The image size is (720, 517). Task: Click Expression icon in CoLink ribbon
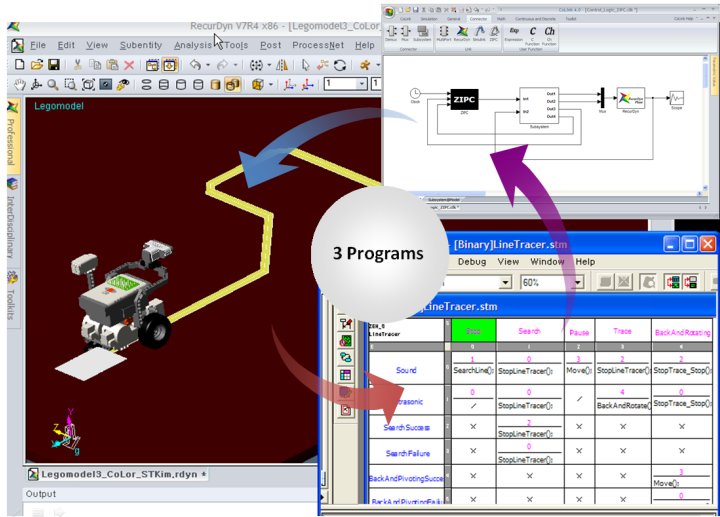pos(514,34)
